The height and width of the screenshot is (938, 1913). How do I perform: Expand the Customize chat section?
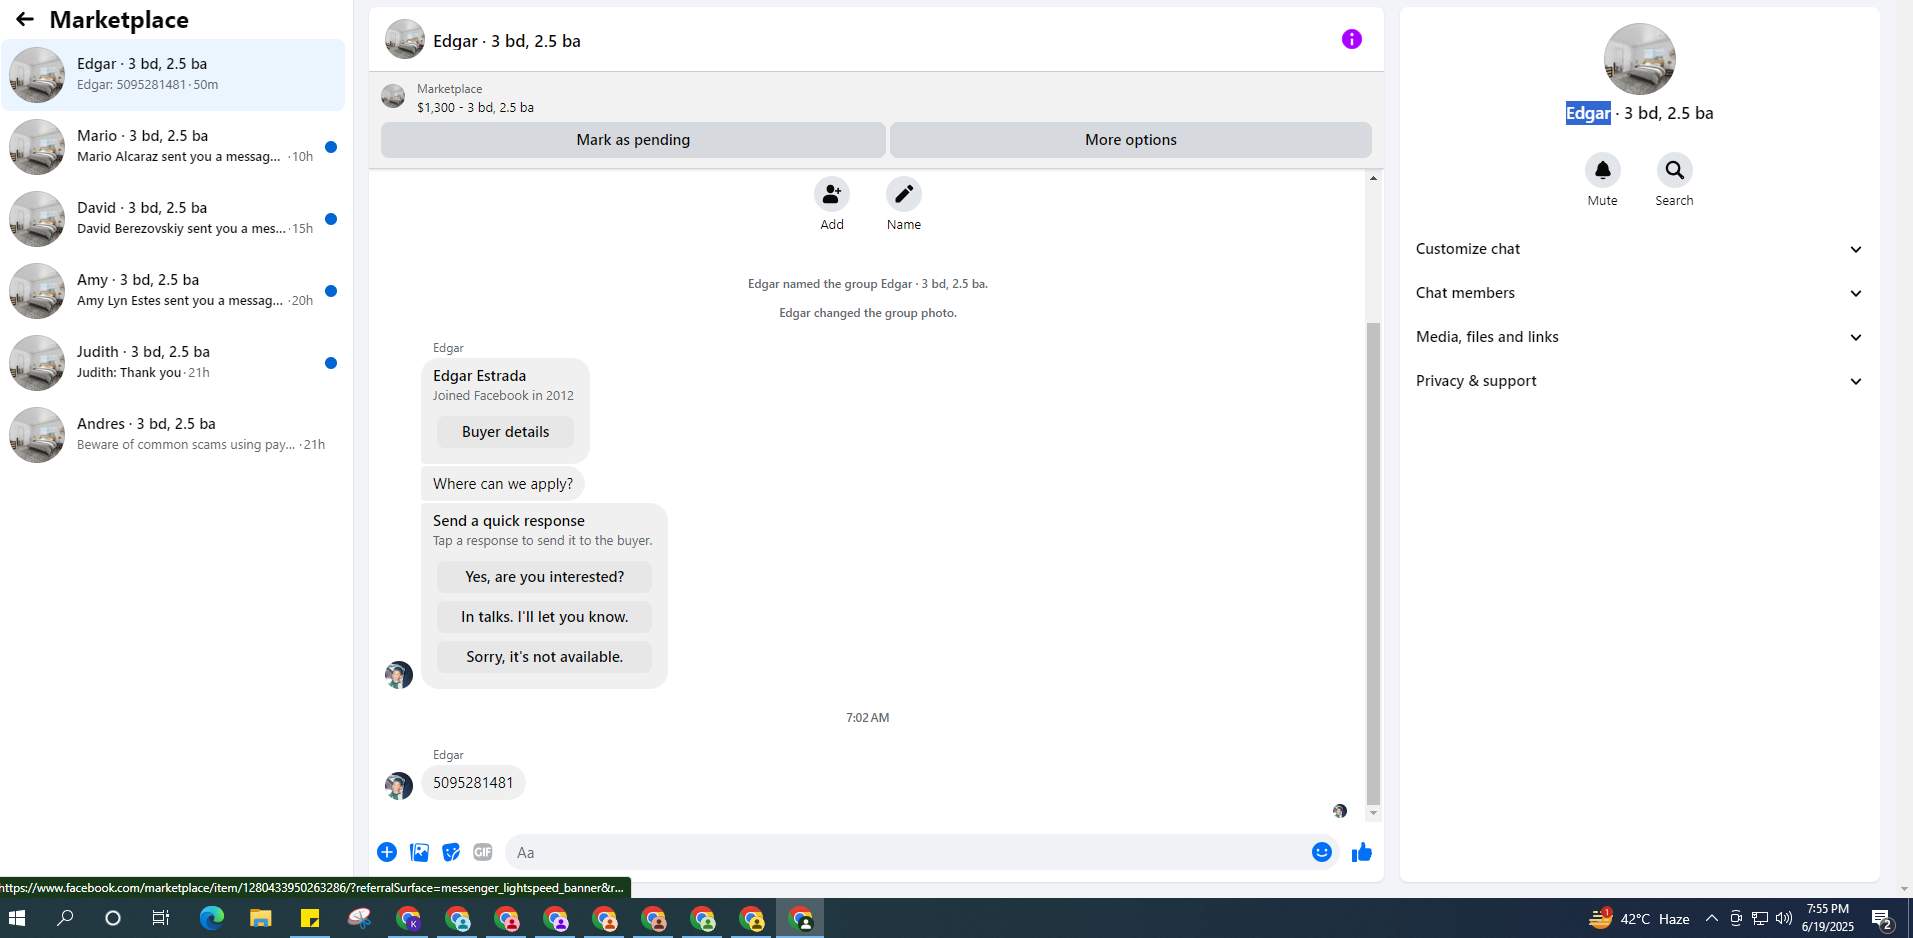[1639, 249]
